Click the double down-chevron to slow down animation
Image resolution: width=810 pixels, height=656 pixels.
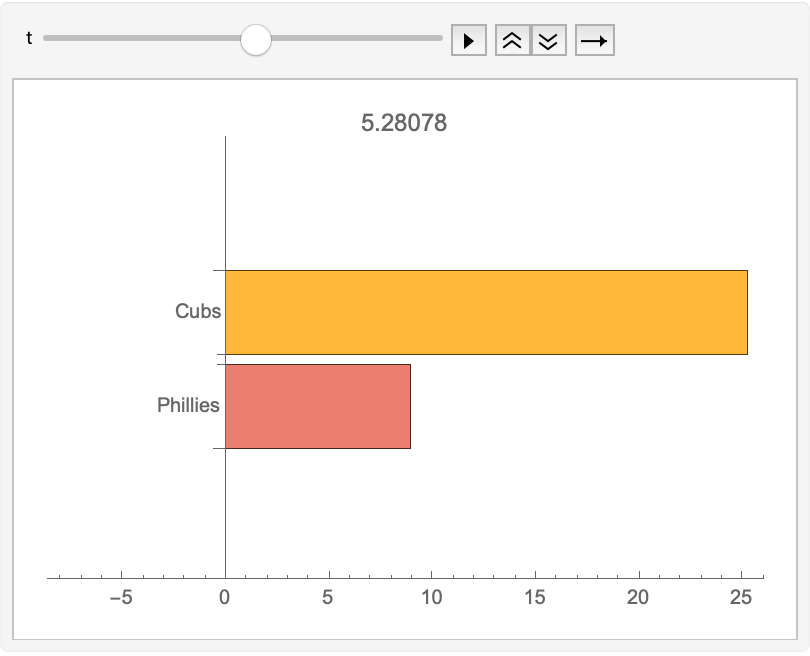pos(547,40)
